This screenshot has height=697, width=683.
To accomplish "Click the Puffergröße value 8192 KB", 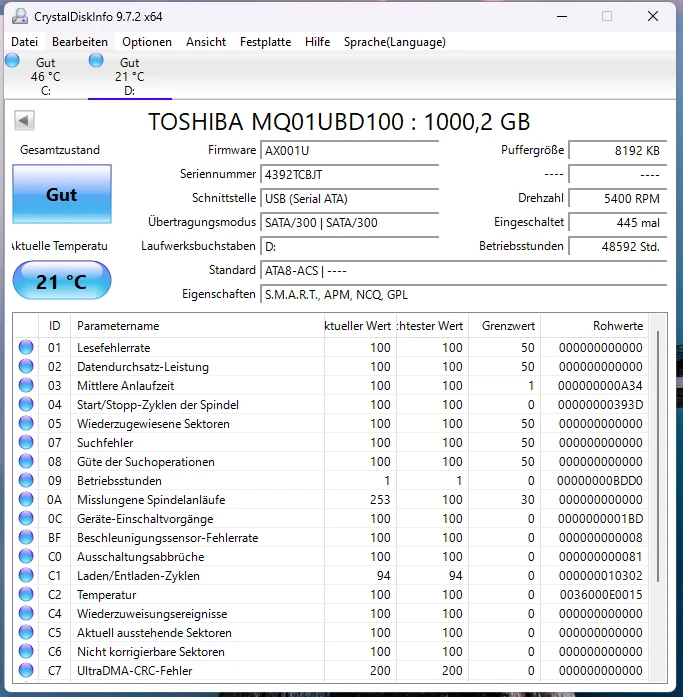I will 618,151.
